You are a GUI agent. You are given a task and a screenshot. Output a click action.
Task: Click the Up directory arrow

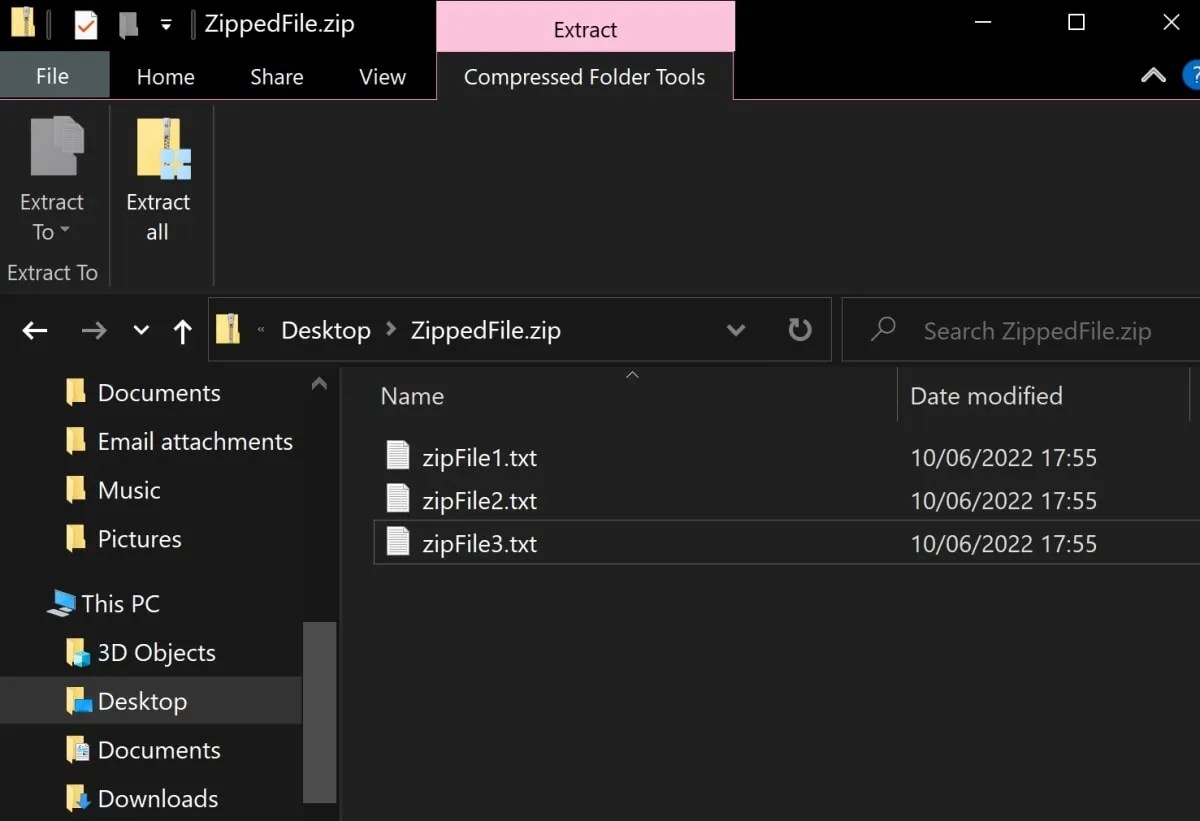coord(182,331)
